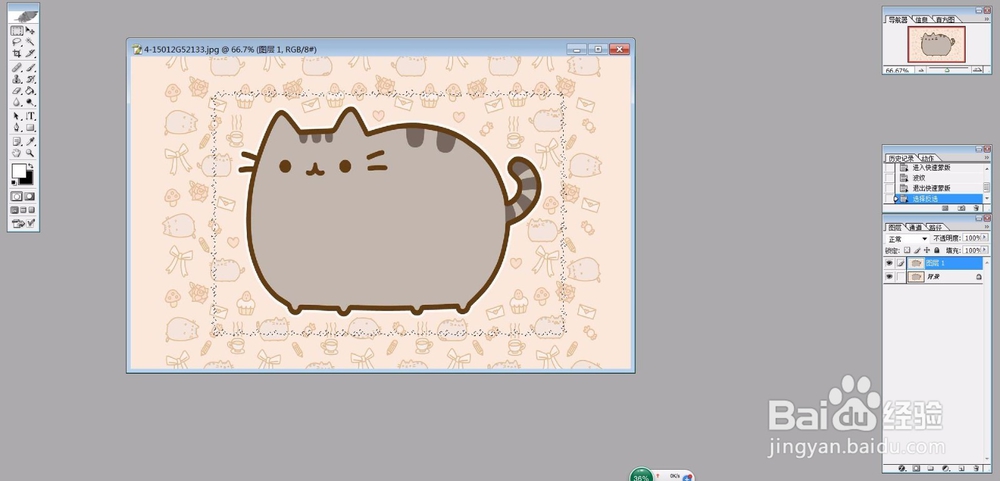This screenshot has width=1000, height=481.
Task: Switch to the 通道 tab
Action: [x=915, y=228]
